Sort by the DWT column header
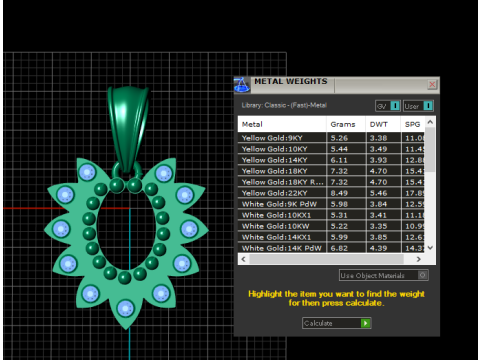This screenshot has height=360, width=480. tap(383, 124)
